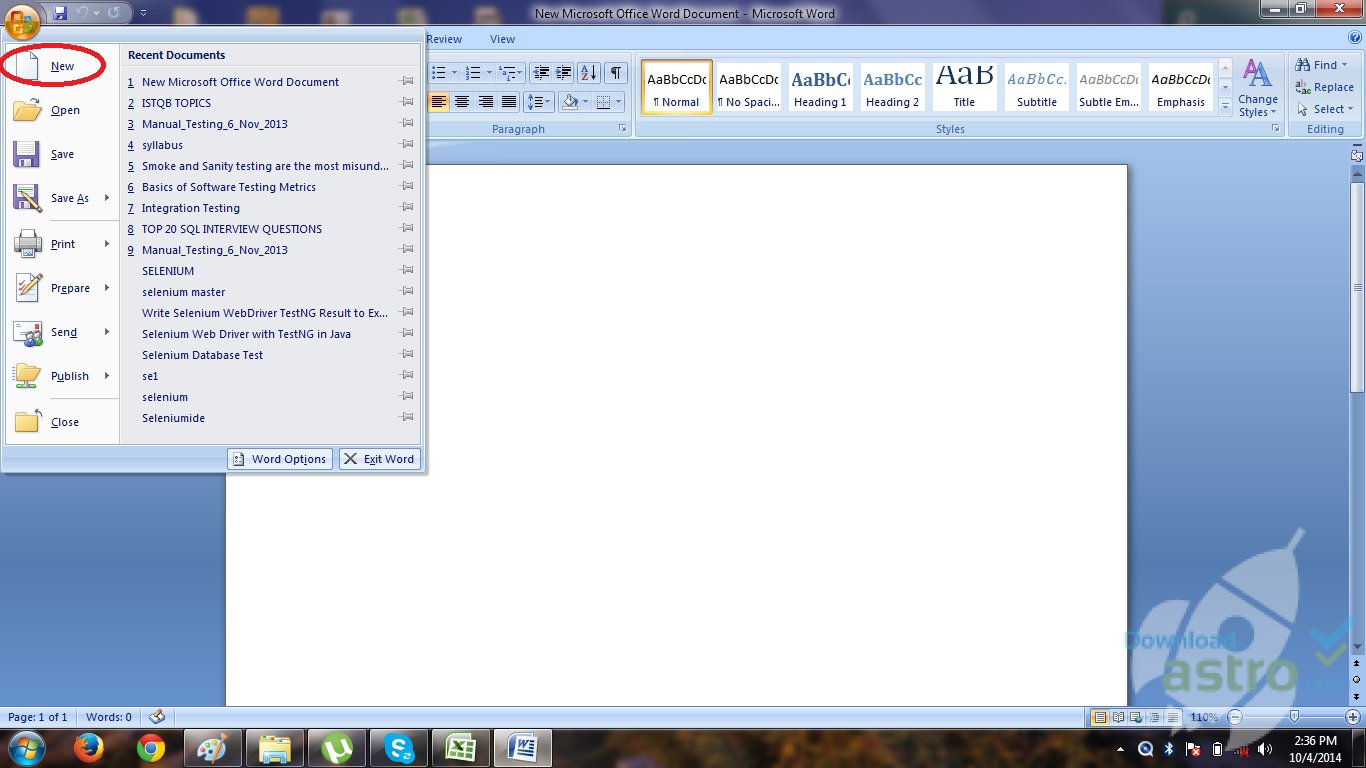The height and width of the screenshot is (768, 1366).
Task: Select New from the Office menu
Action: point(62,66)
